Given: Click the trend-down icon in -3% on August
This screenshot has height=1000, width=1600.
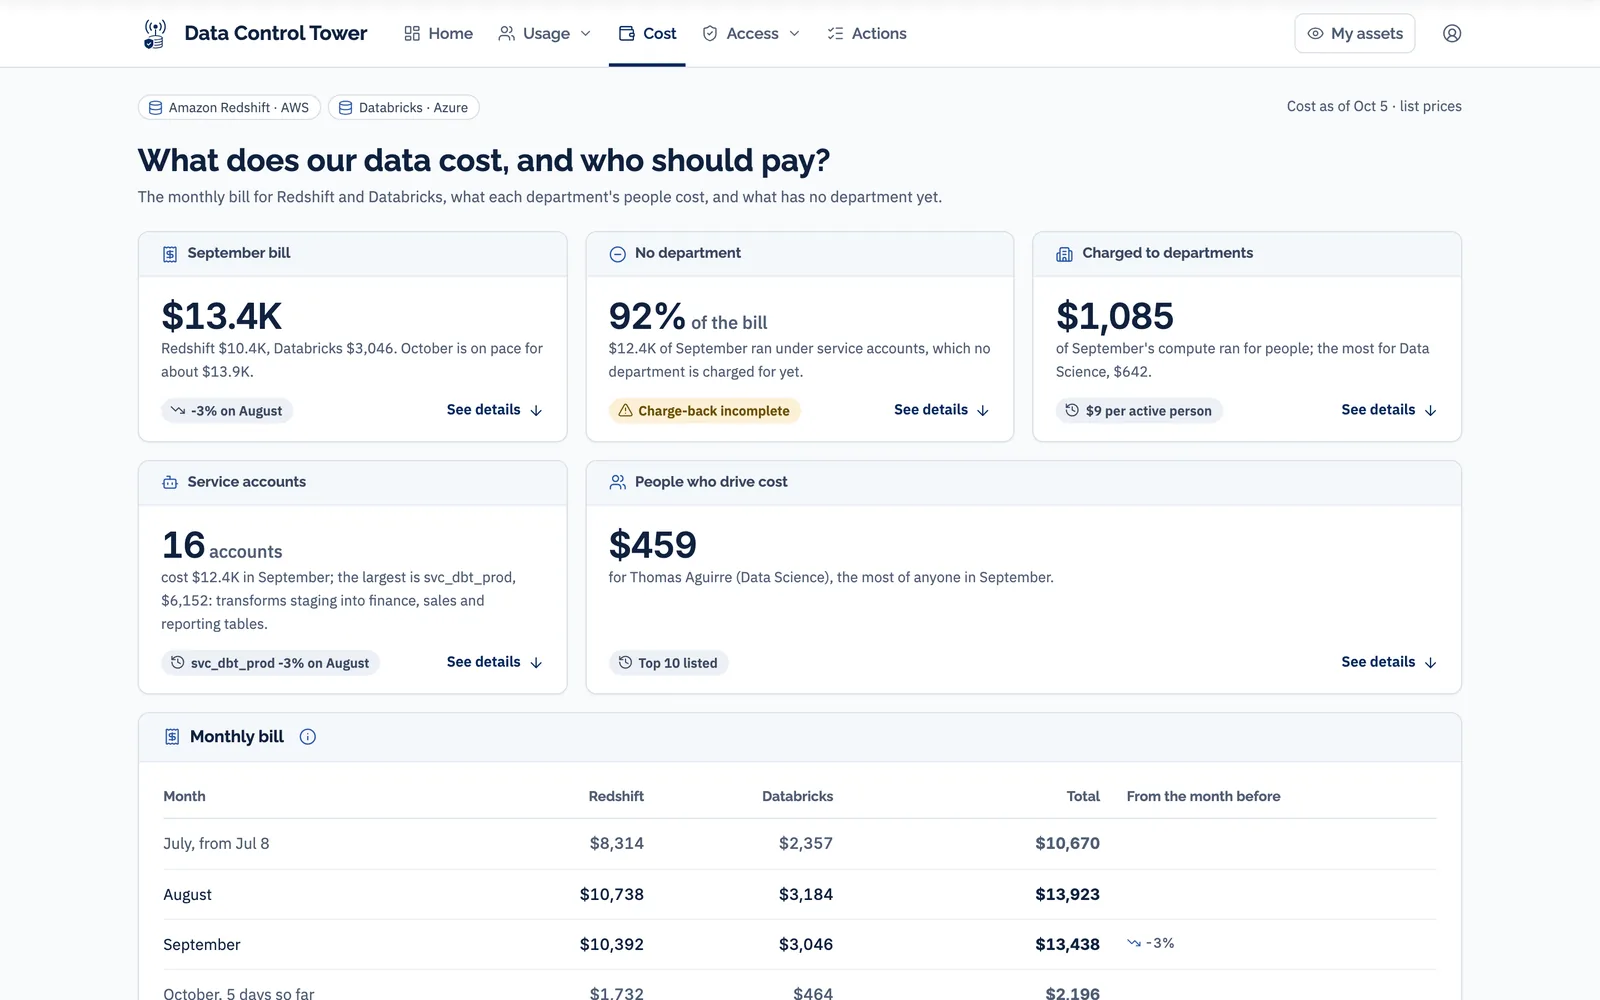Looking at the screenshot, I should coord(178,411).
